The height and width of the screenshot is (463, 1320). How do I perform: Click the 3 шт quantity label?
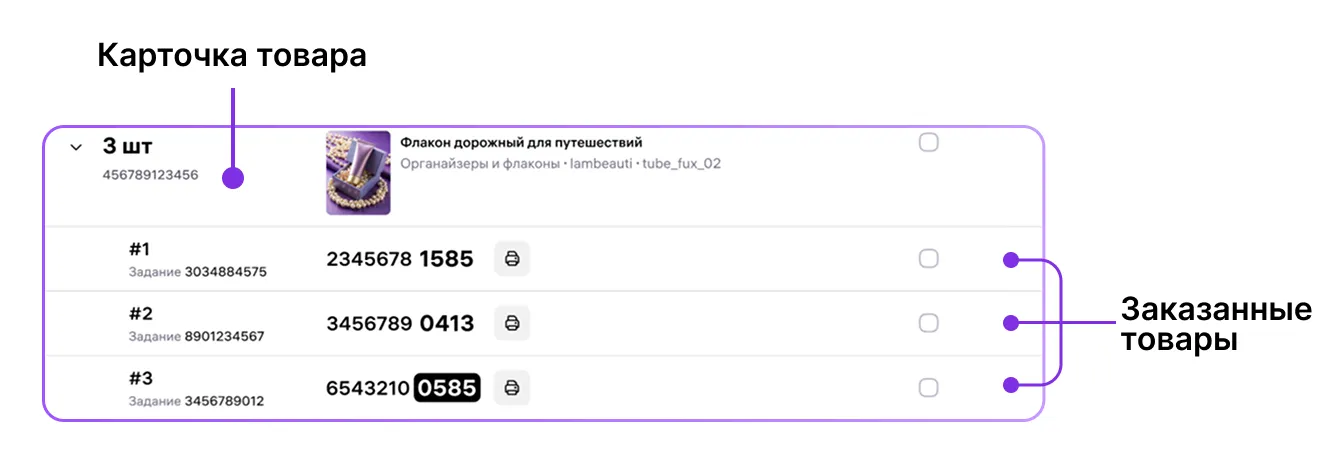[x=127, y=146]
